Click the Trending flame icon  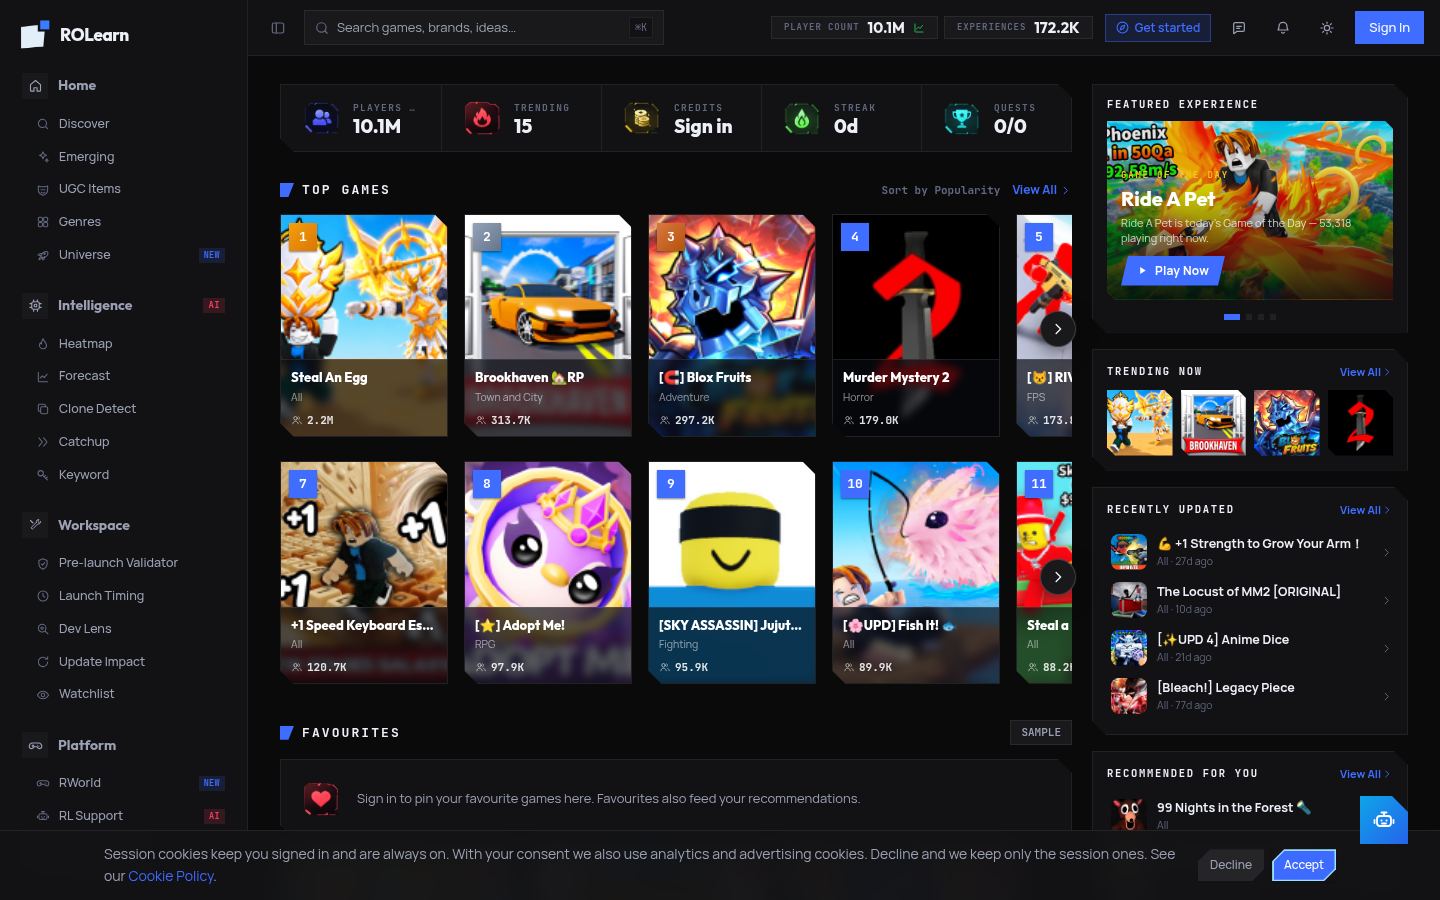482,118
